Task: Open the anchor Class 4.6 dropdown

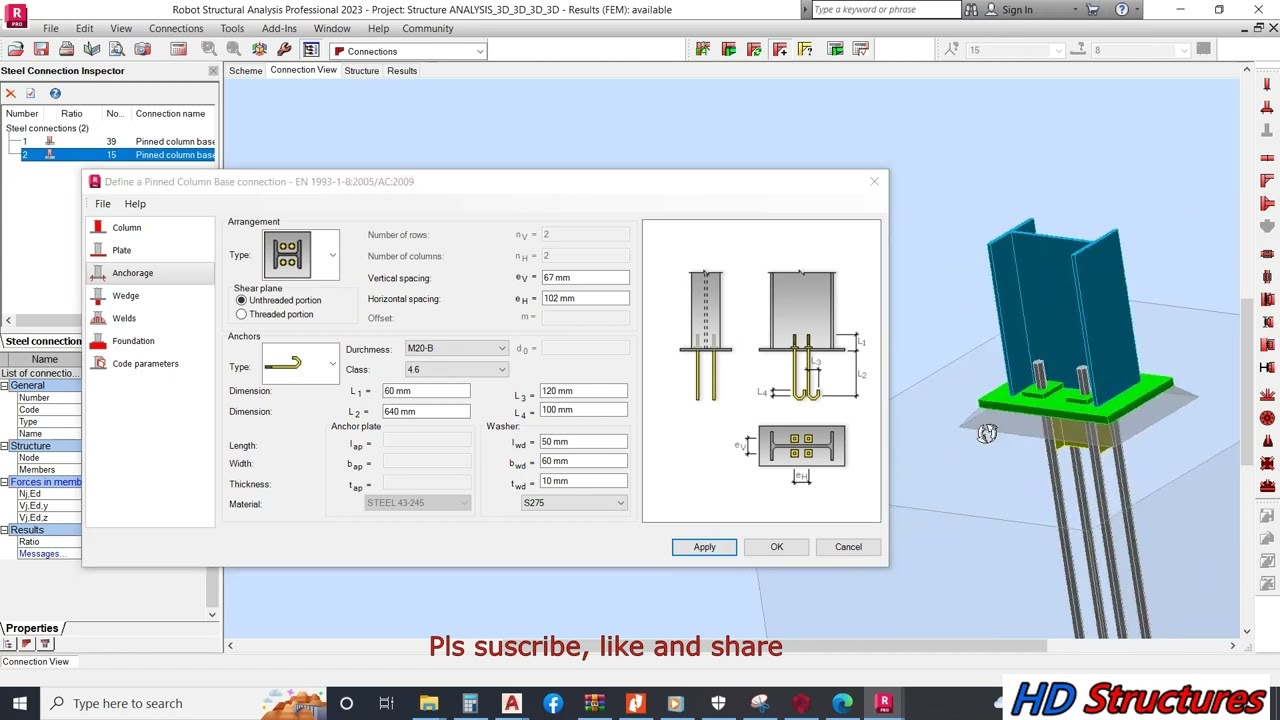Action: (x=456, y=369)
